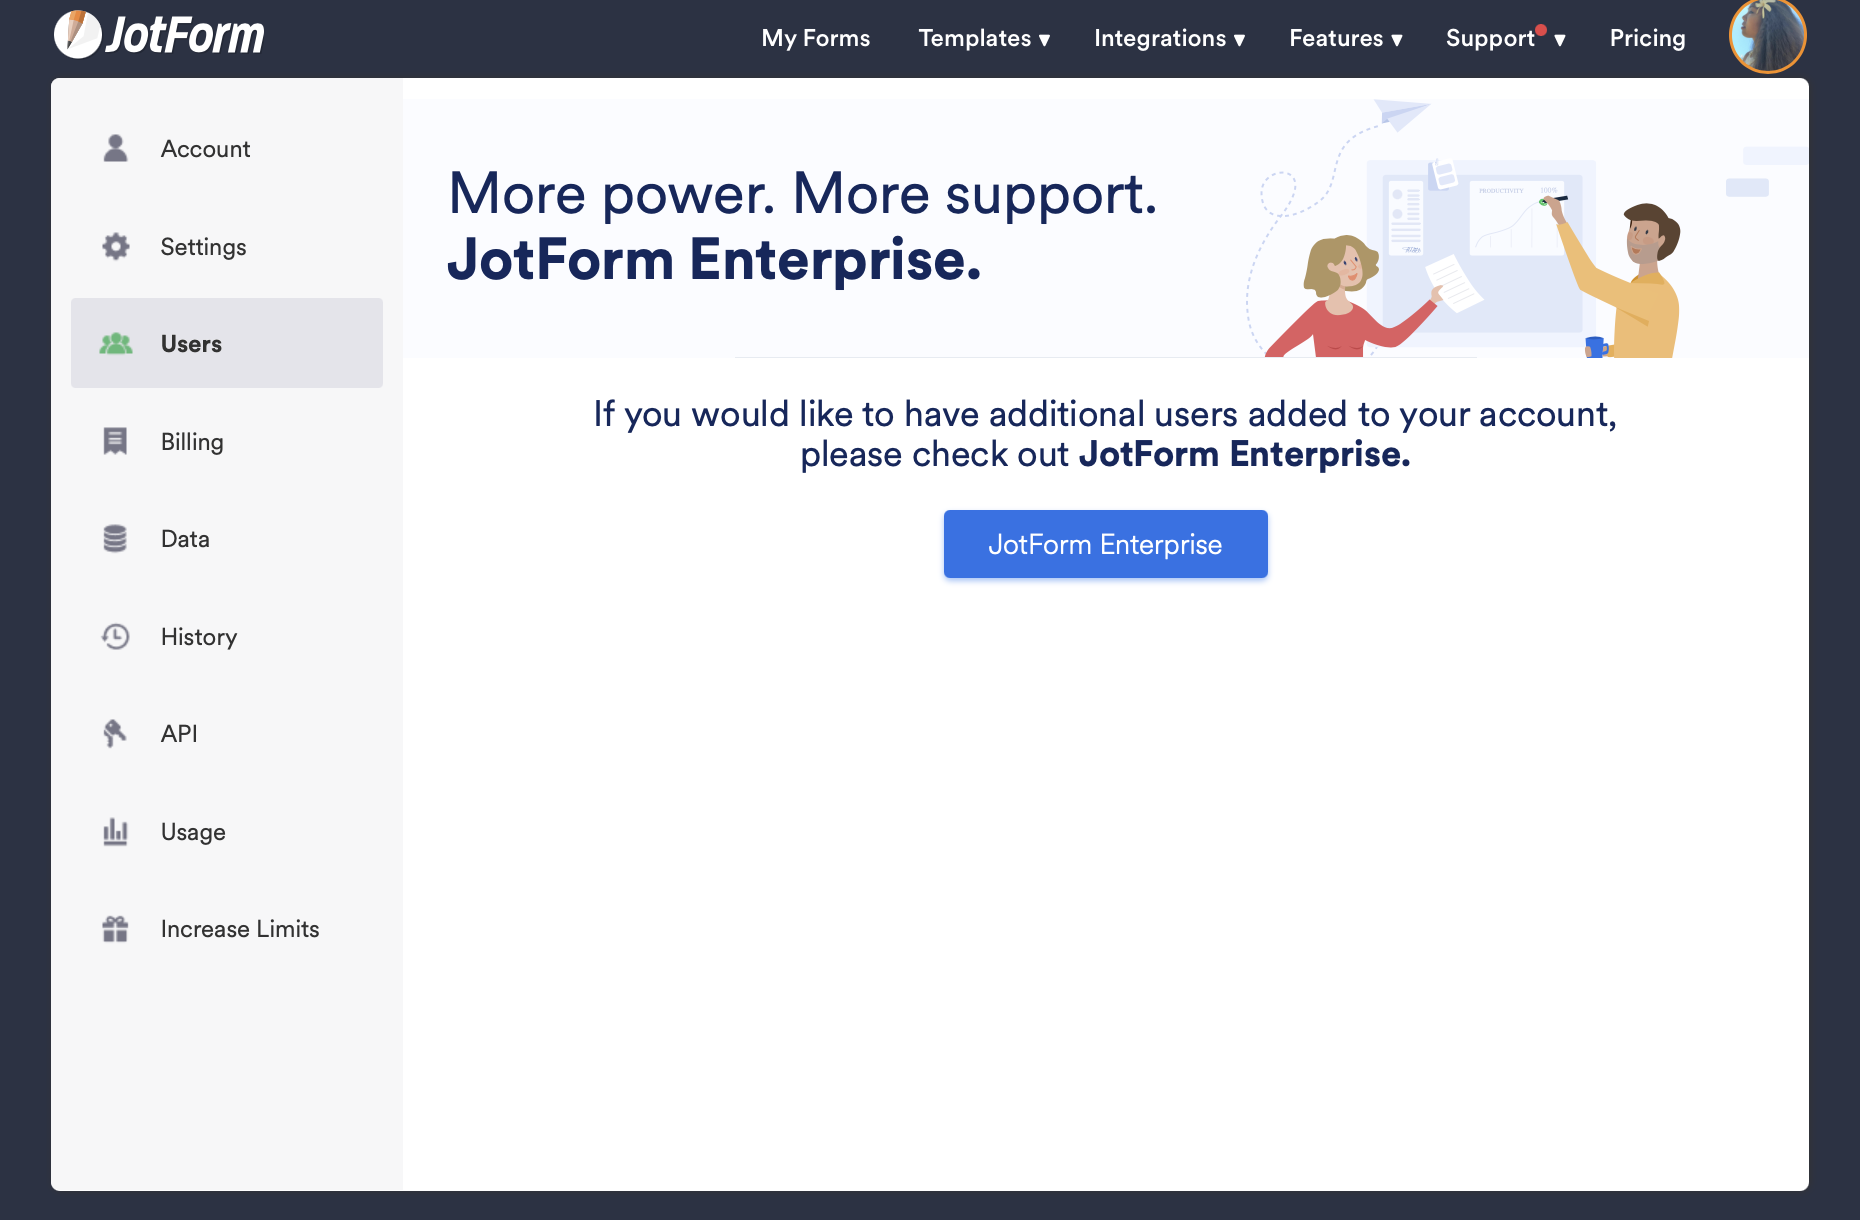Image resolution: width=1860 pixels, height=1220 pixels.
Task: Open History using the clock icon
Action: [115, 636]
